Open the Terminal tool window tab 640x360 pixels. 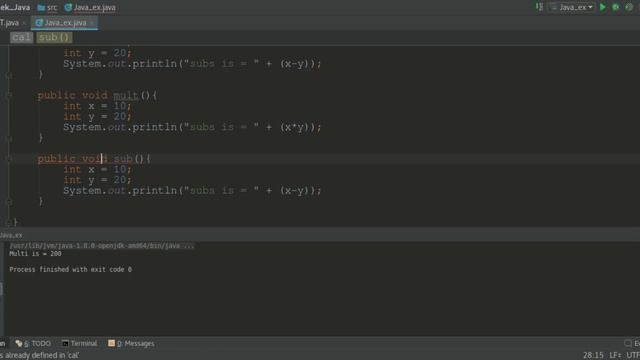click(79, 343)
